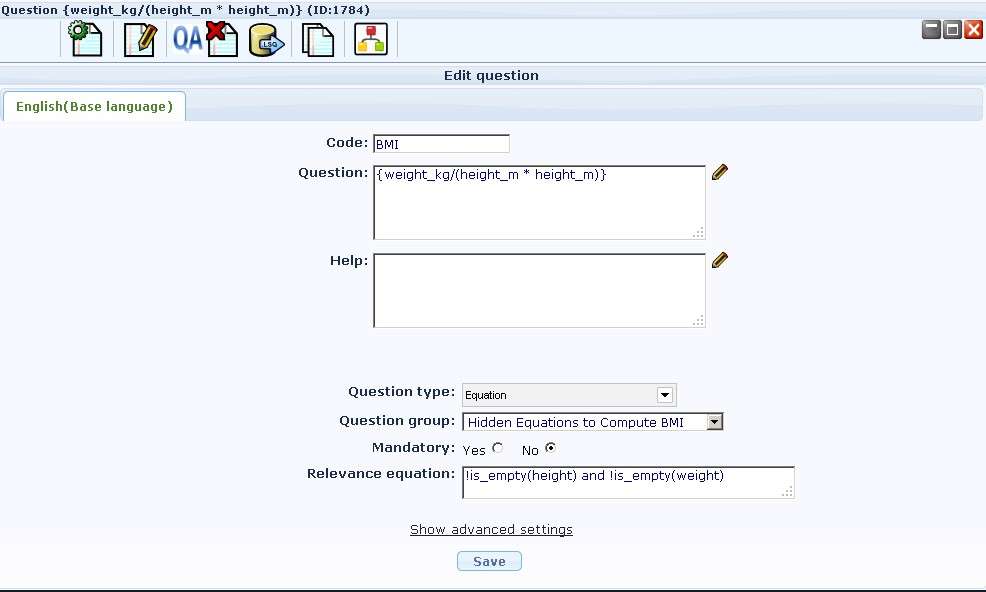Select Yes for Mandatory
This screenshot has height=592, width=986.
click(x=498, y=449)
